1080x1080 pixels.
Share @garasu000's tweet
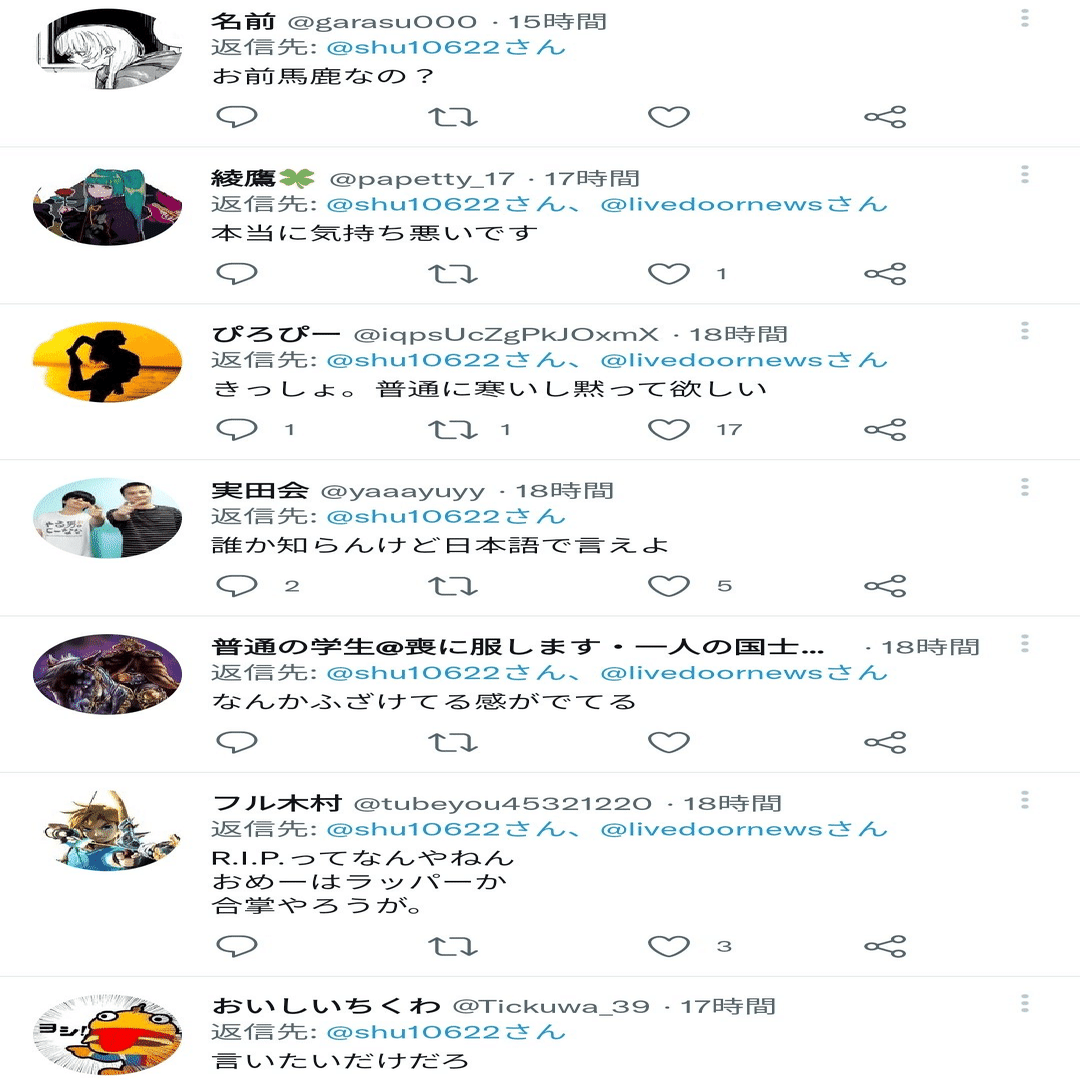(x=885, y=116)
